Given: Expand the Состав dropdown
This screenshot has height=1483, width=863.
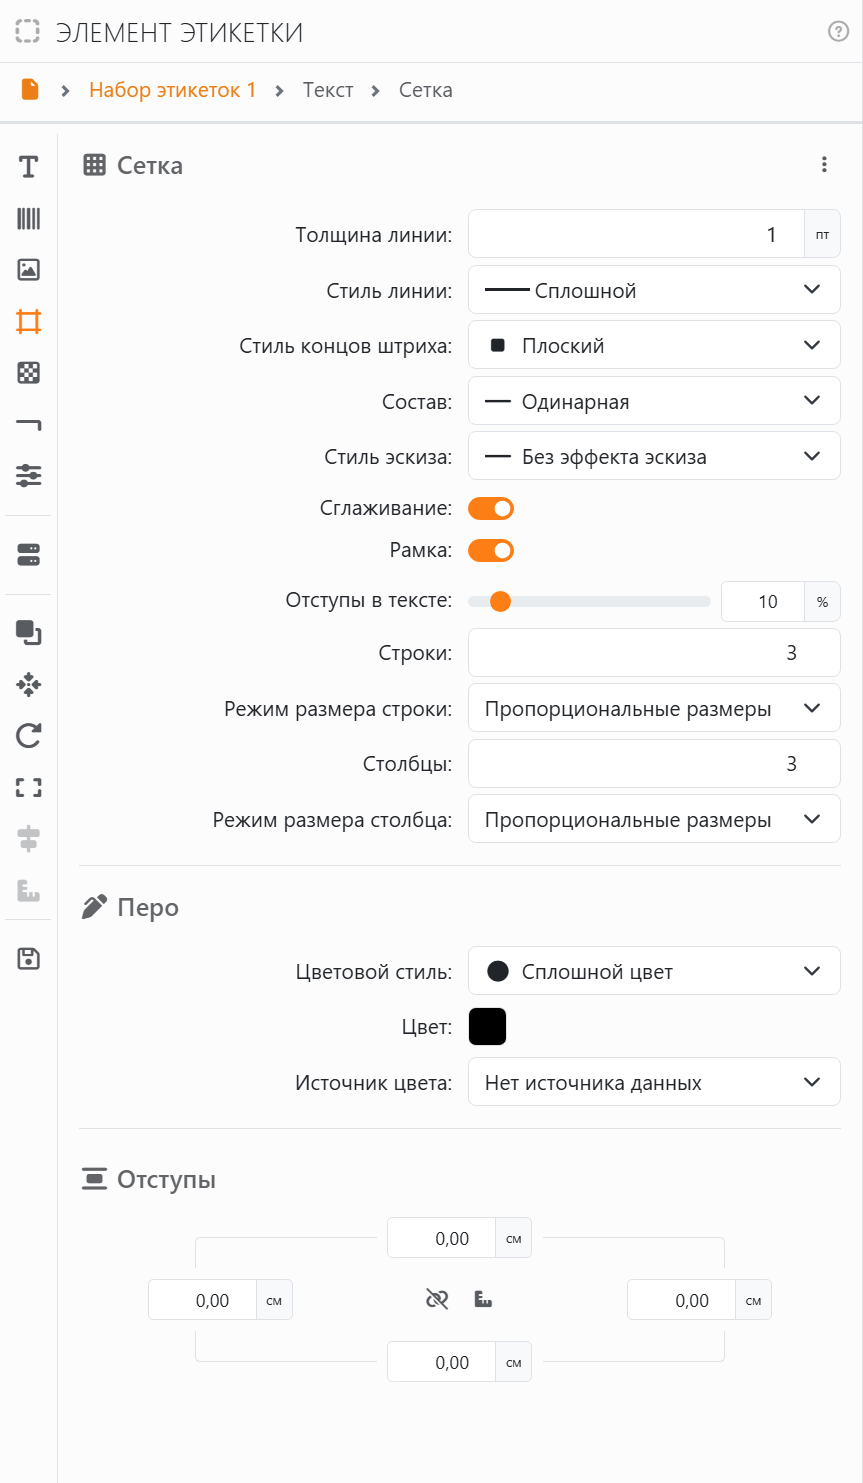Looking at the screenshot, I should pos(654,402).
